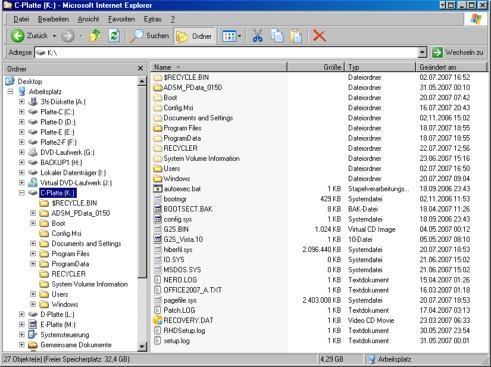Select the $RECYCLE.BIN folder icon in file list

coord(157,77)
